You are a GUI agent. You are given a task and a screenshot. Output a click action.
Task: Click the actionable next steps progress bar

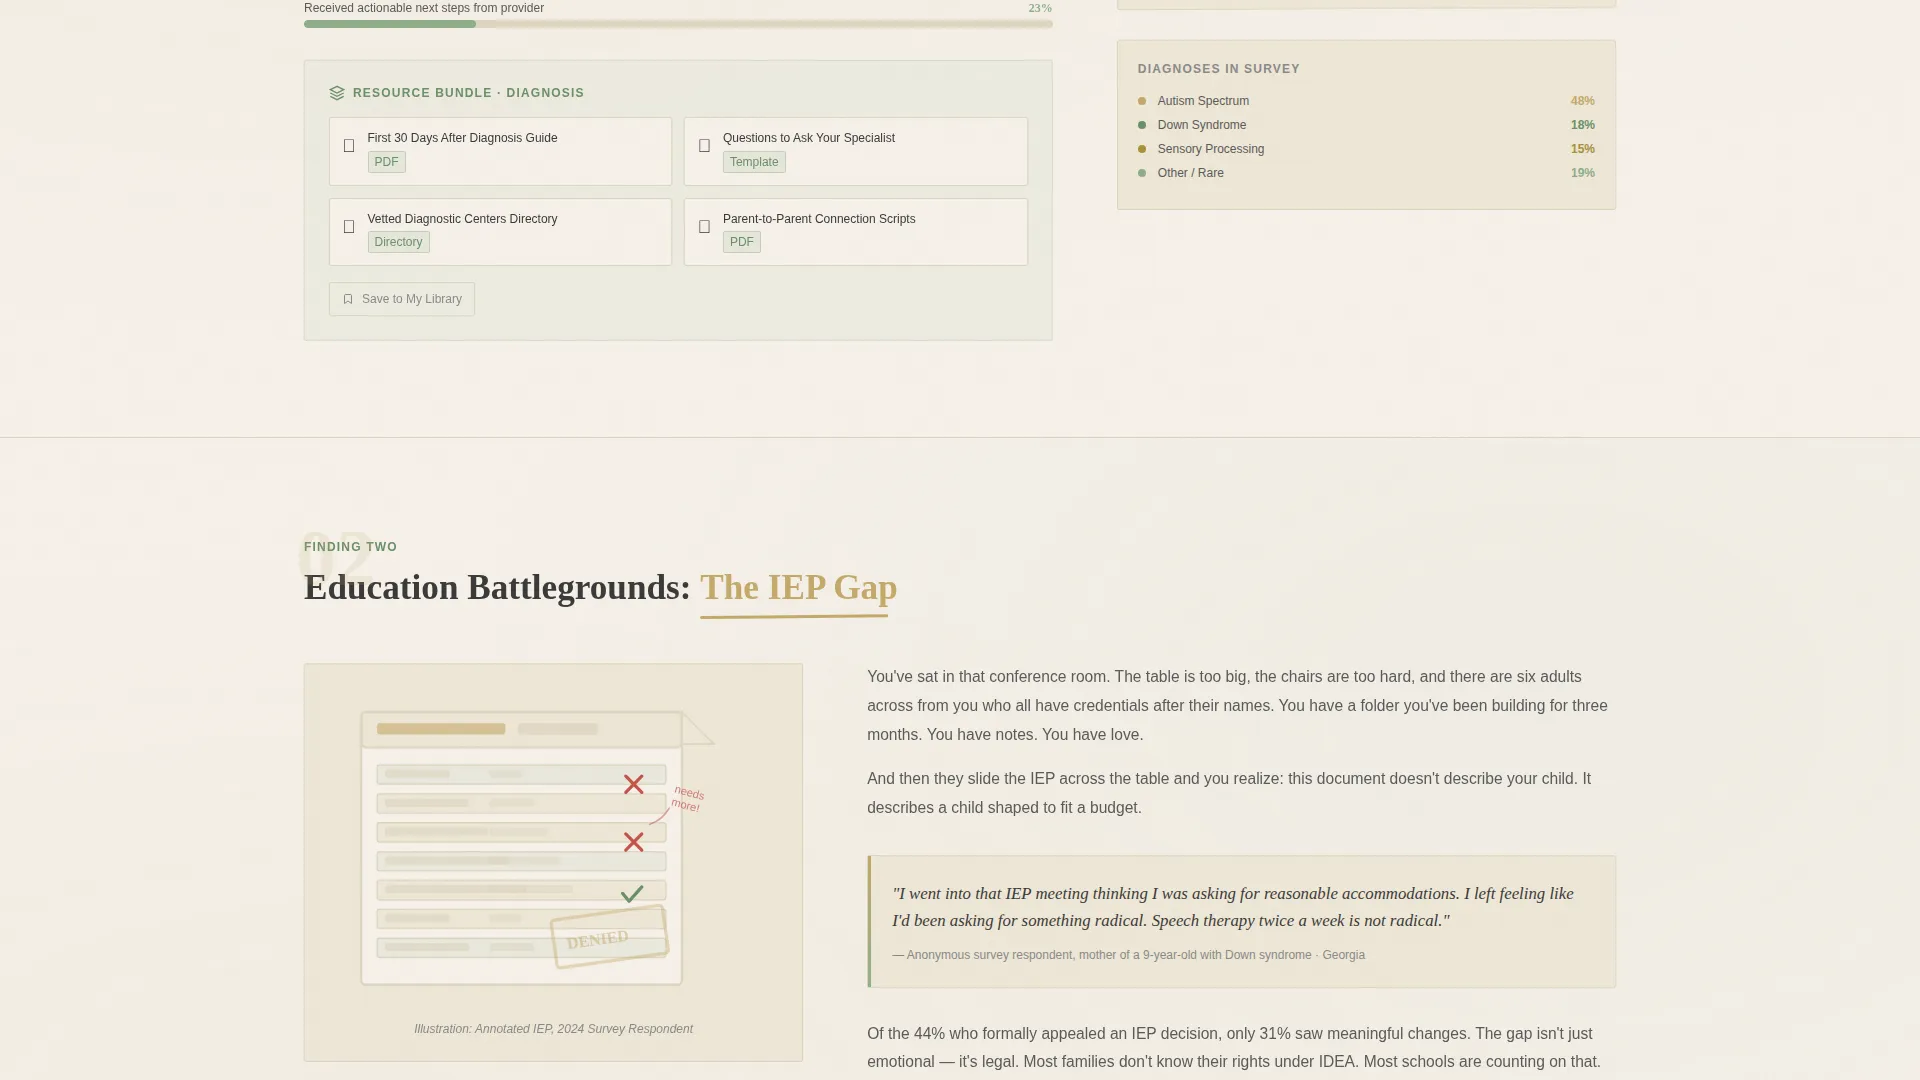click(x=678, y=24)
